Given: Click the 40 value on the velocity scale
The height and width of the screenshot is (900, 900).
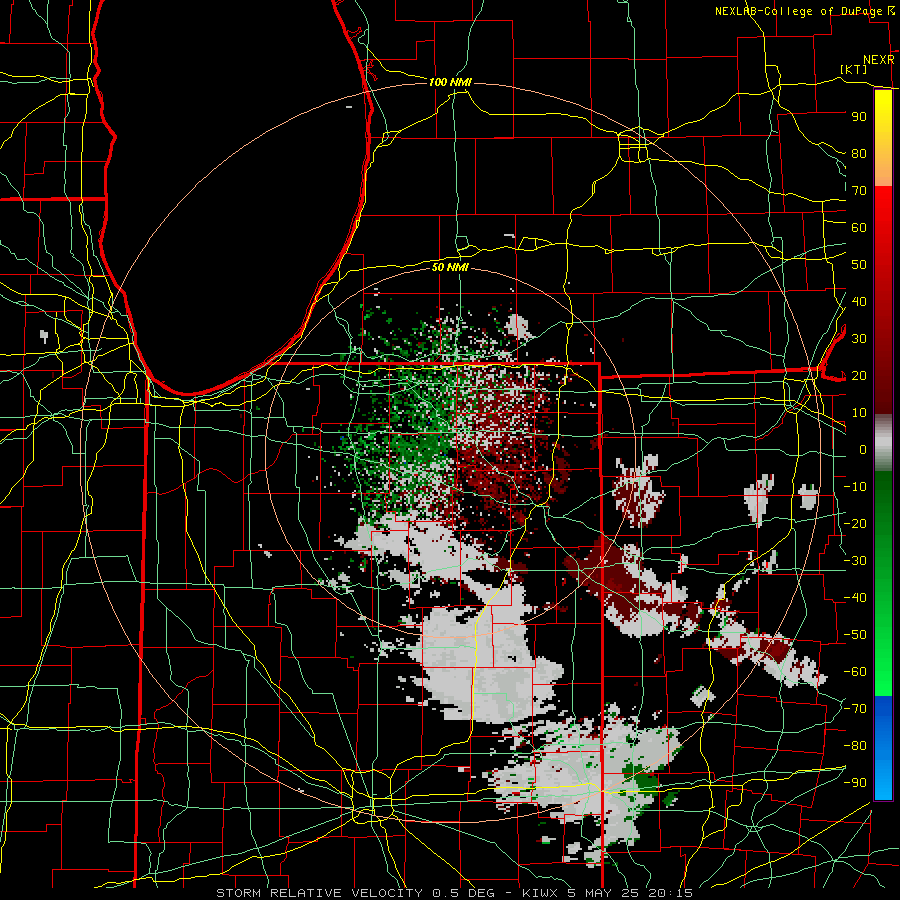Looking at the screenshot, I should tap(859, 301).
